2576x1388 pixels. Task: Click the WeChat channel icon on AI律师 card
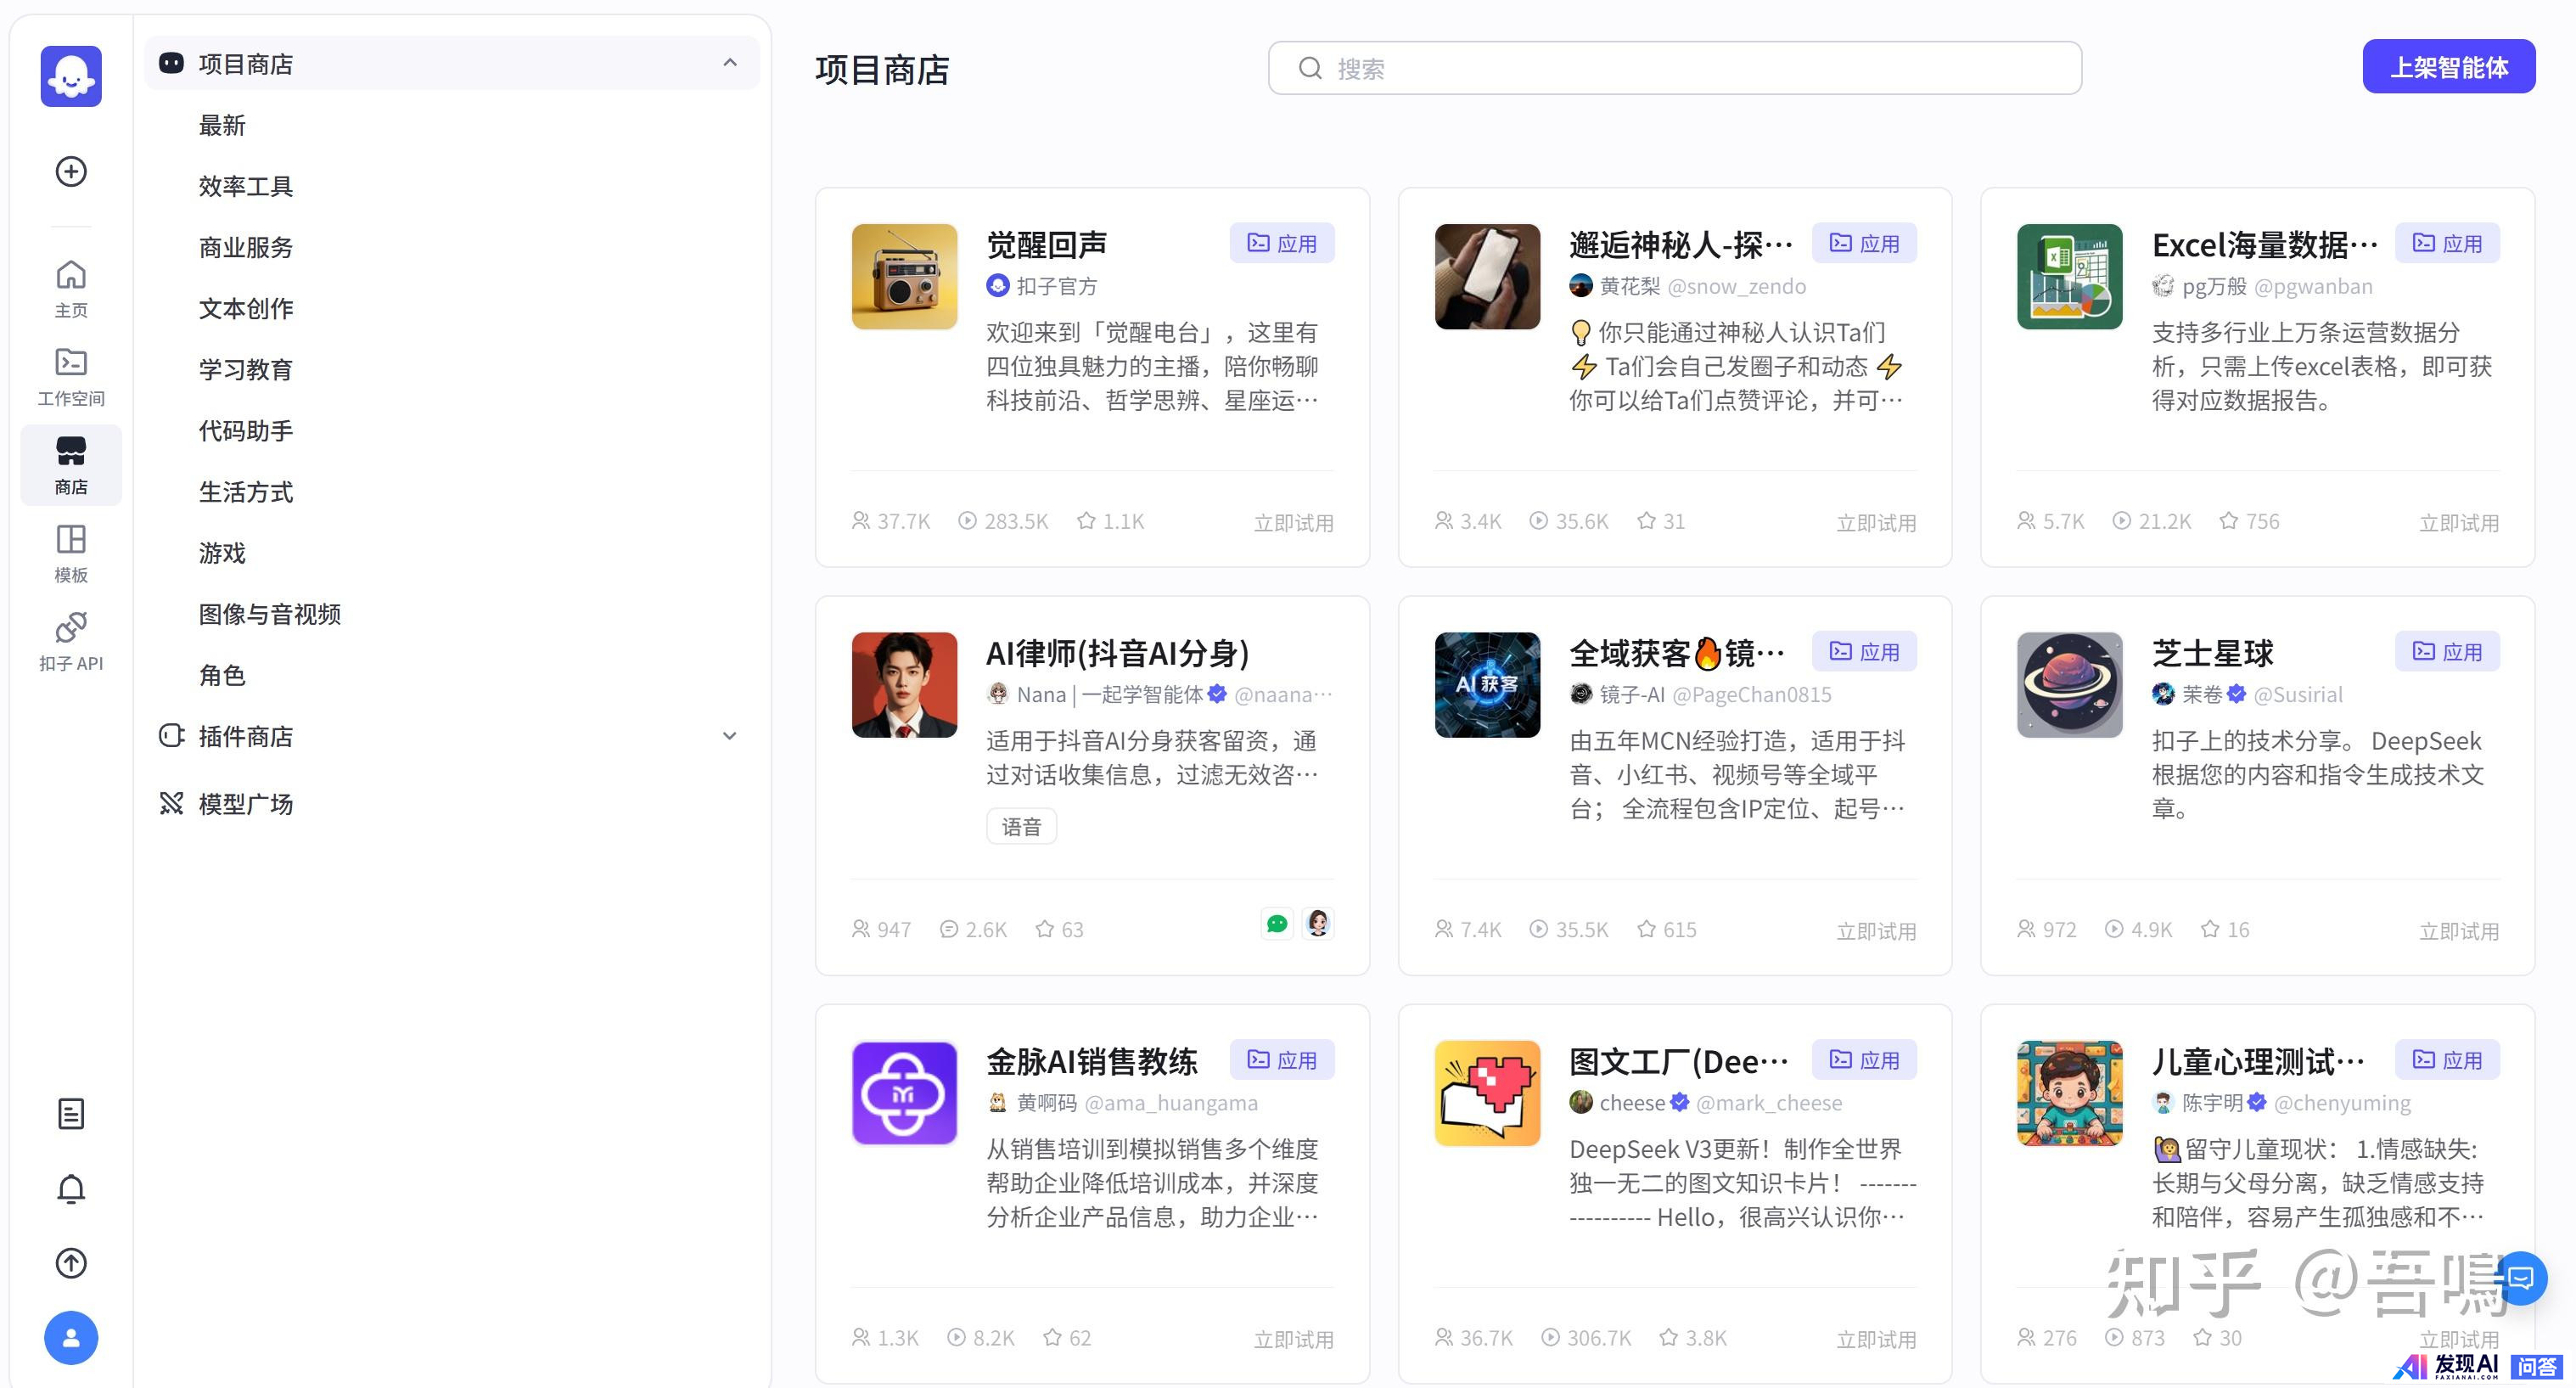[1277, 923]
